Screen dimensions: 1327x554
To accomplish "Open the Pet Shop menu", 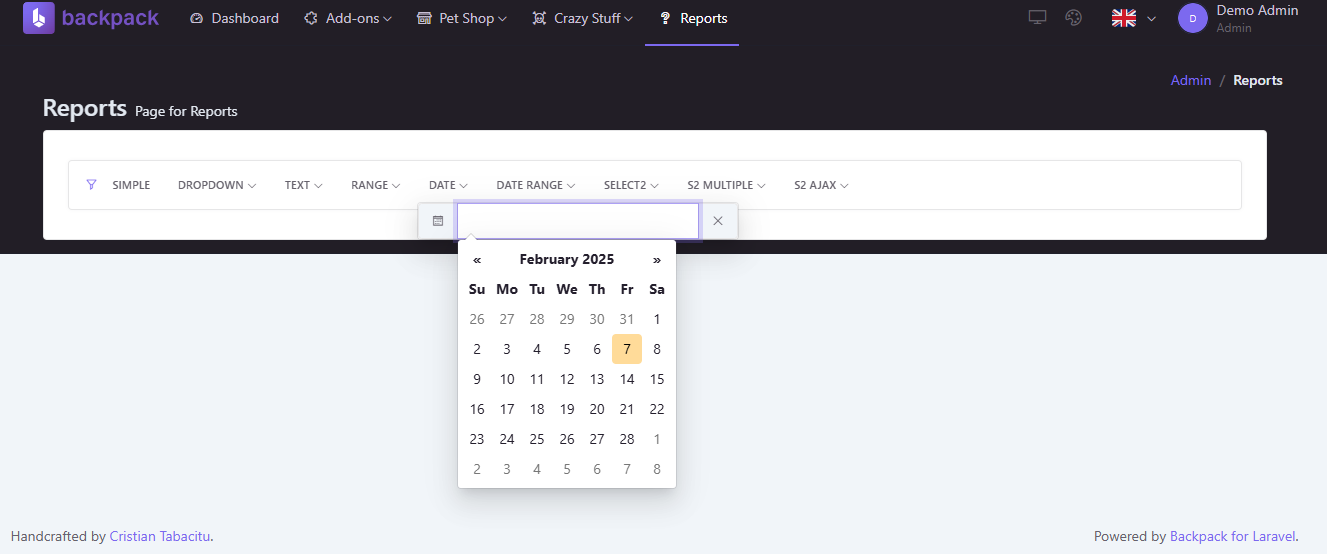I will pos(461,18).
